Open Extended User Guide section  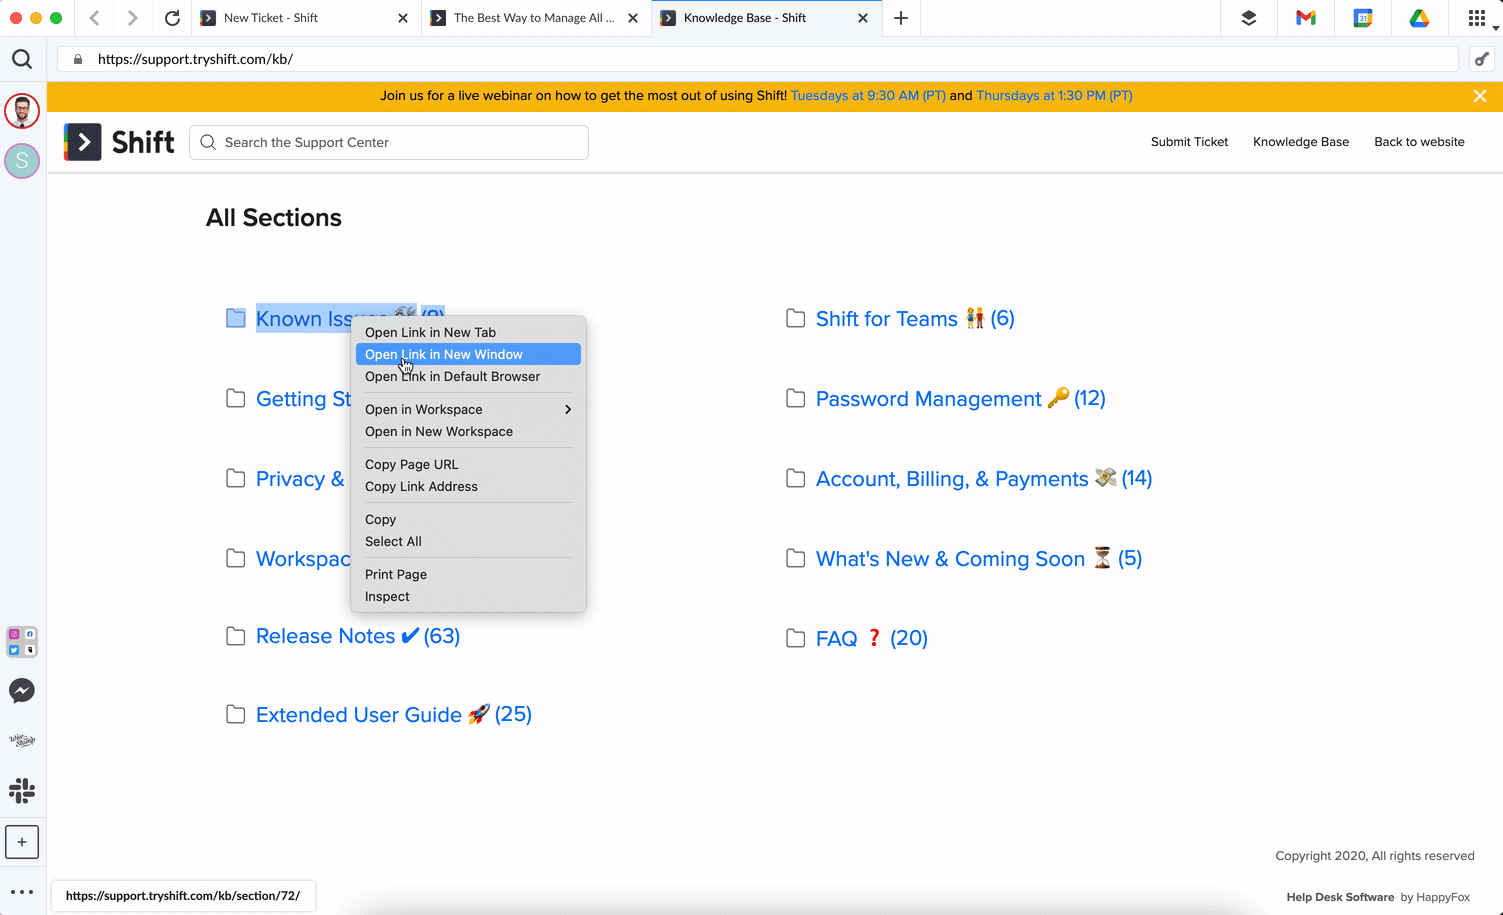(394, 714)
